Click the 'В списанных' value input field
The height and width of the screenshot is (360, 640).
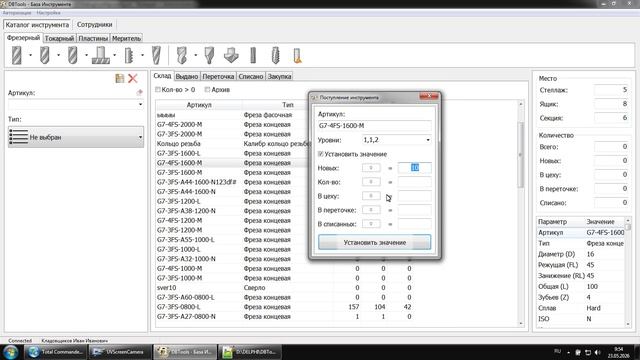pyautogui.click(x=414, y=224)
